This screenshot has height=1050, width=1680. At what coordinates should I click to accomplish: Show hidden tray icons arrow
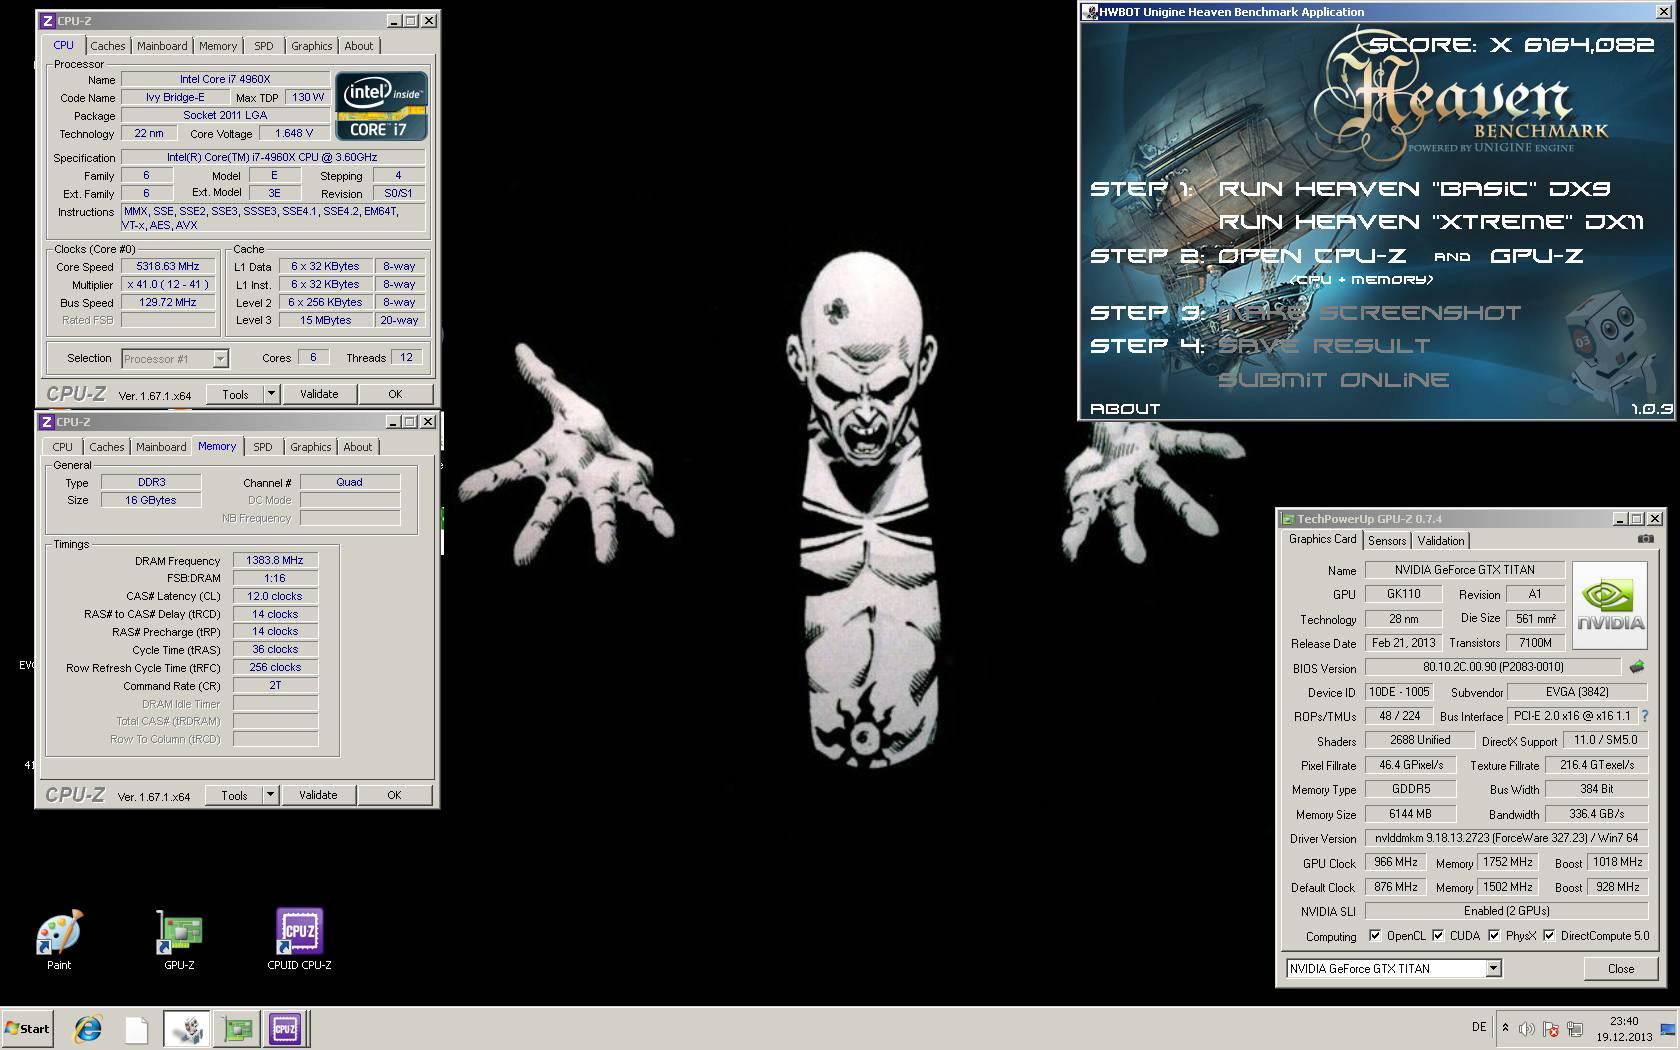coord(1505,1028)
